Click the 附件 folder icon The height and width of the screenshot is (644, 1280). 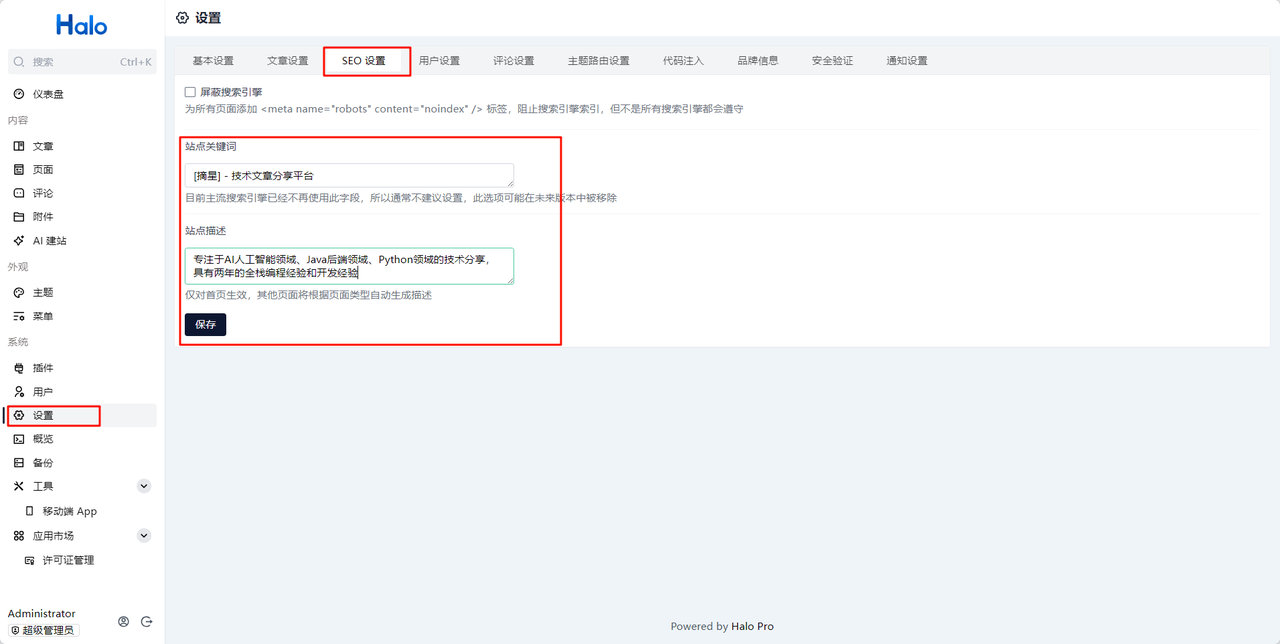pyautogui.click(x=19, y=217)
